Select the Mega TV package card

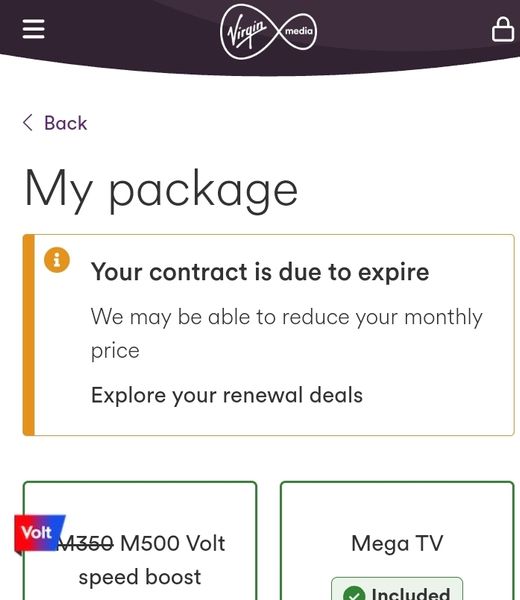point(397,540)
